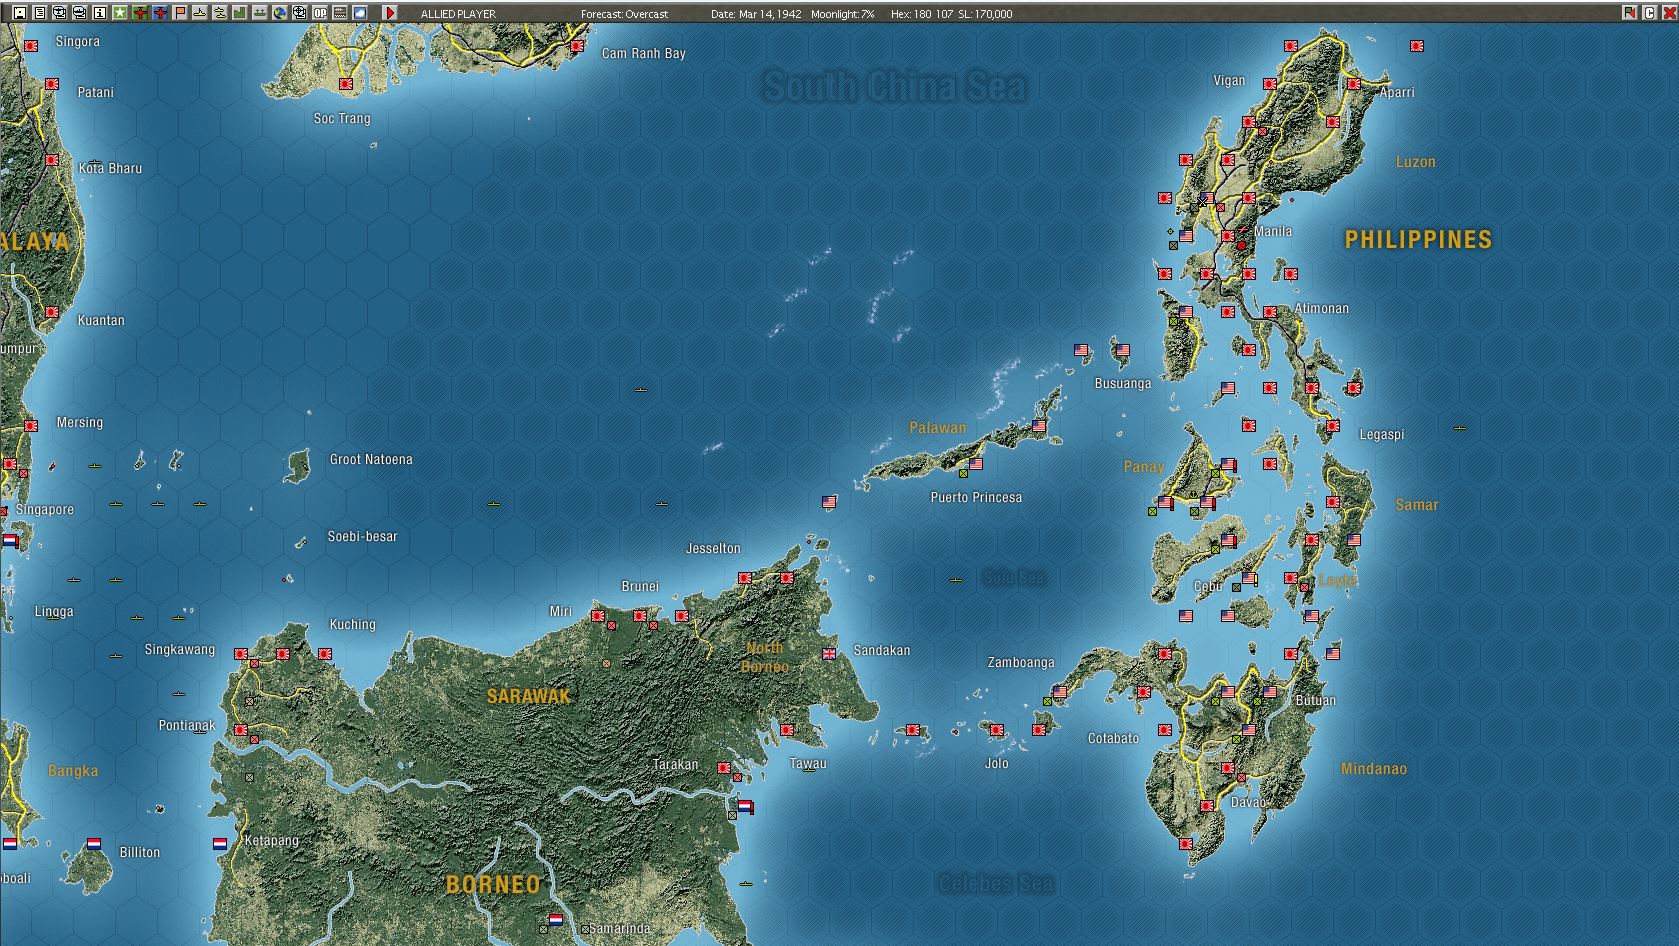Viewport: 1679px width, 946px height.
Task: Click the 'Mindanao' island label
Action: 1374,768
